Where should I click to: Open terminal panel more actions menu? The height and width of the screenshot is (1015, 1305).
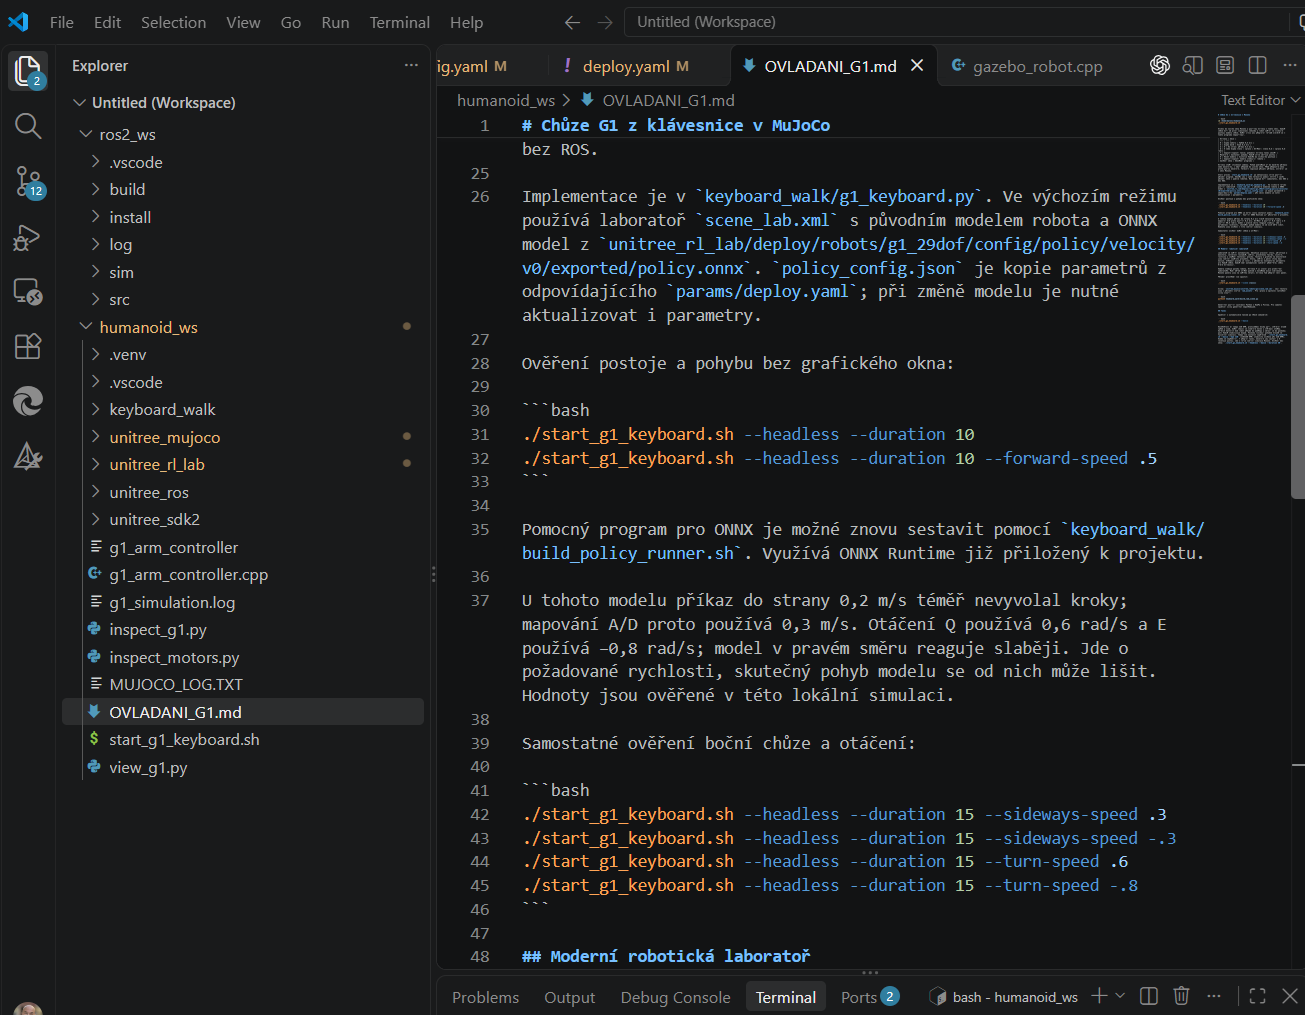1214,996
